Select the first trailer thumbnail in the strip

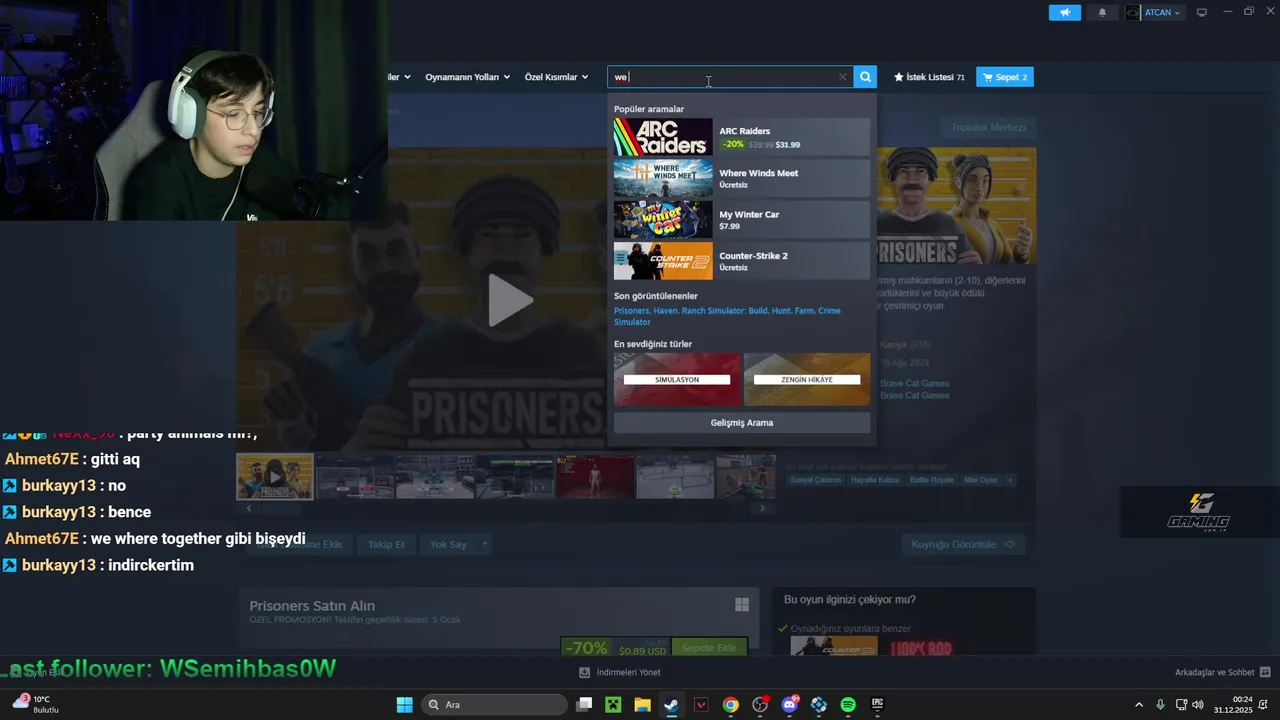pos(275,477)
